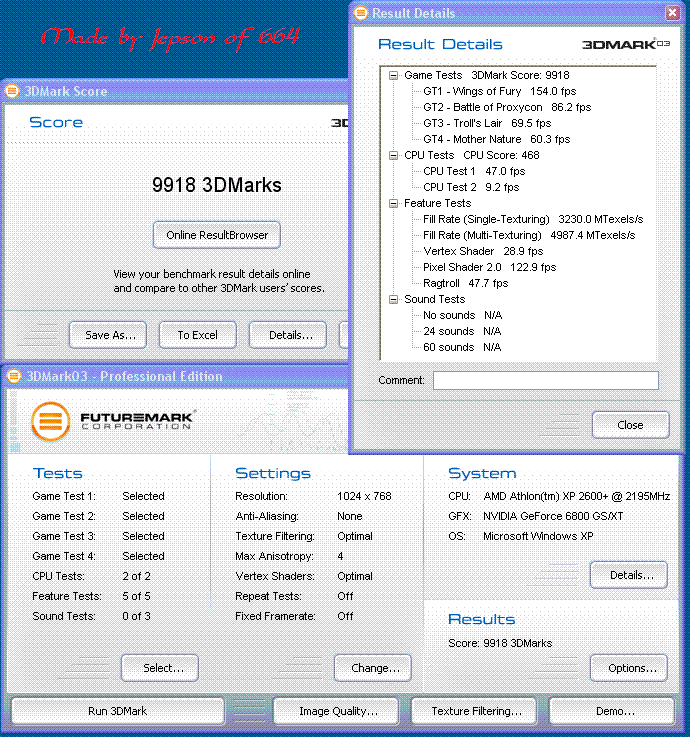The width and height of the screenshot is (690, 737).
Task: Click the CPU text AMD Athlon(tm) XP 2600+
Action: 577,496
